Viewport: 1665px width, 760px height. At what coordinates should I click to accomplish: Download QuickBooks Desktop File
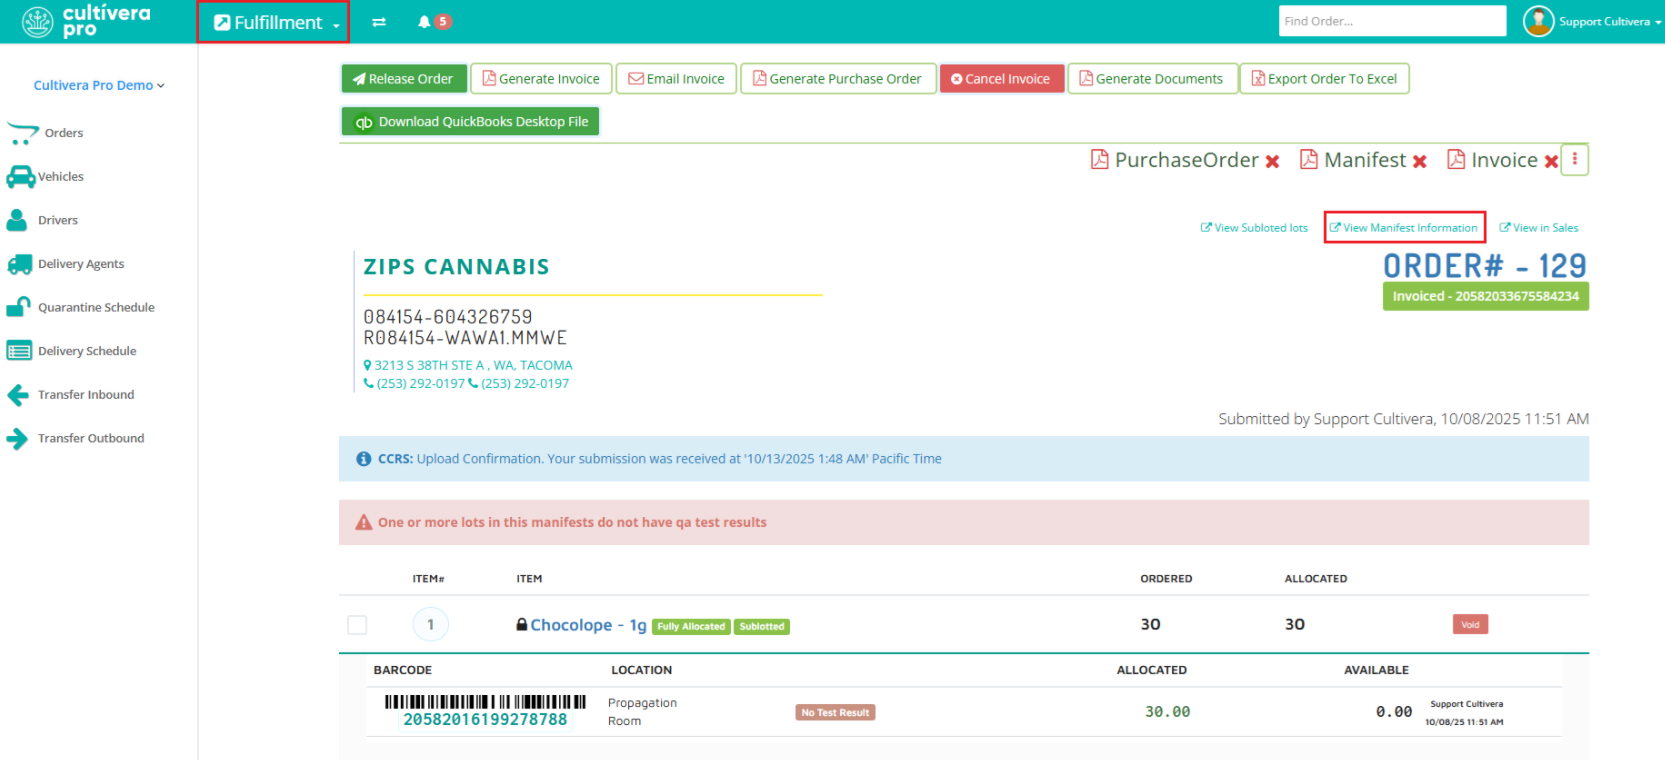(x=470, y=122)
